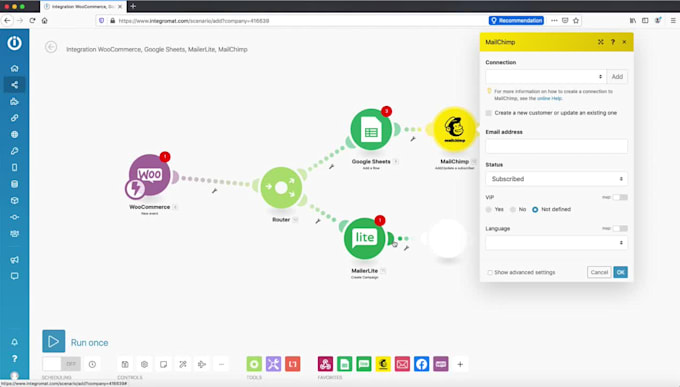Open green Flow control tools icon
The image size is (680, 387).
coord(254,364)
